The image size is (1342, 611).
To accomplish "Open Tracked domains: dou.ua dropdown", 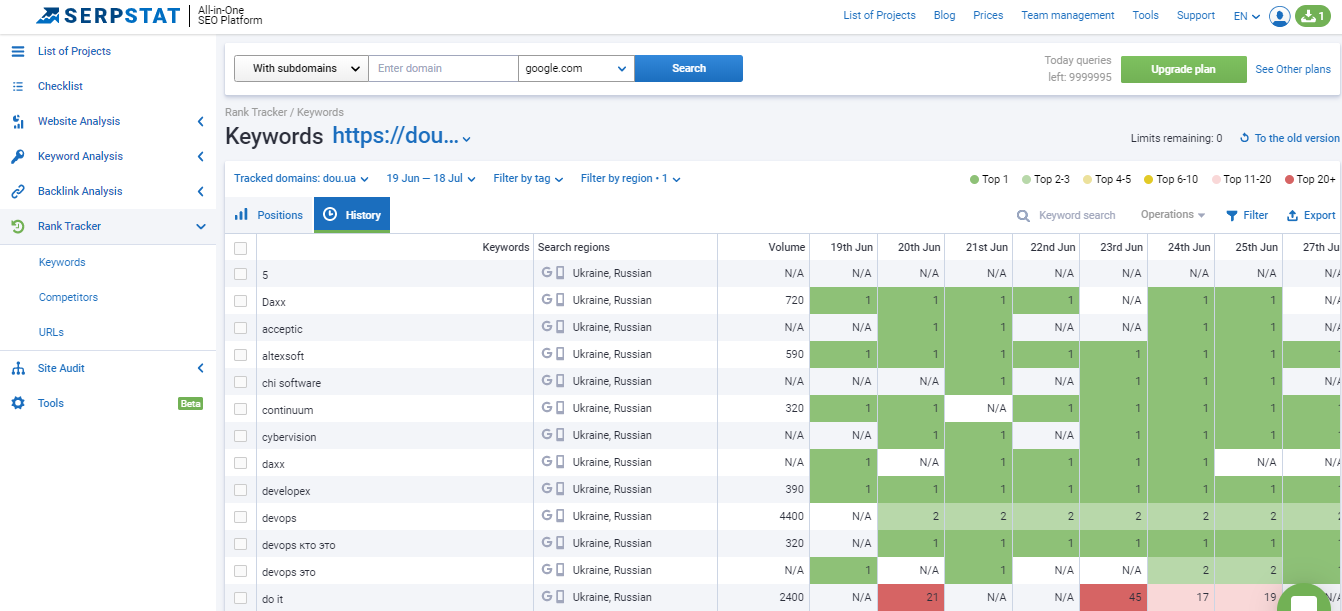I will click(301, 178).
